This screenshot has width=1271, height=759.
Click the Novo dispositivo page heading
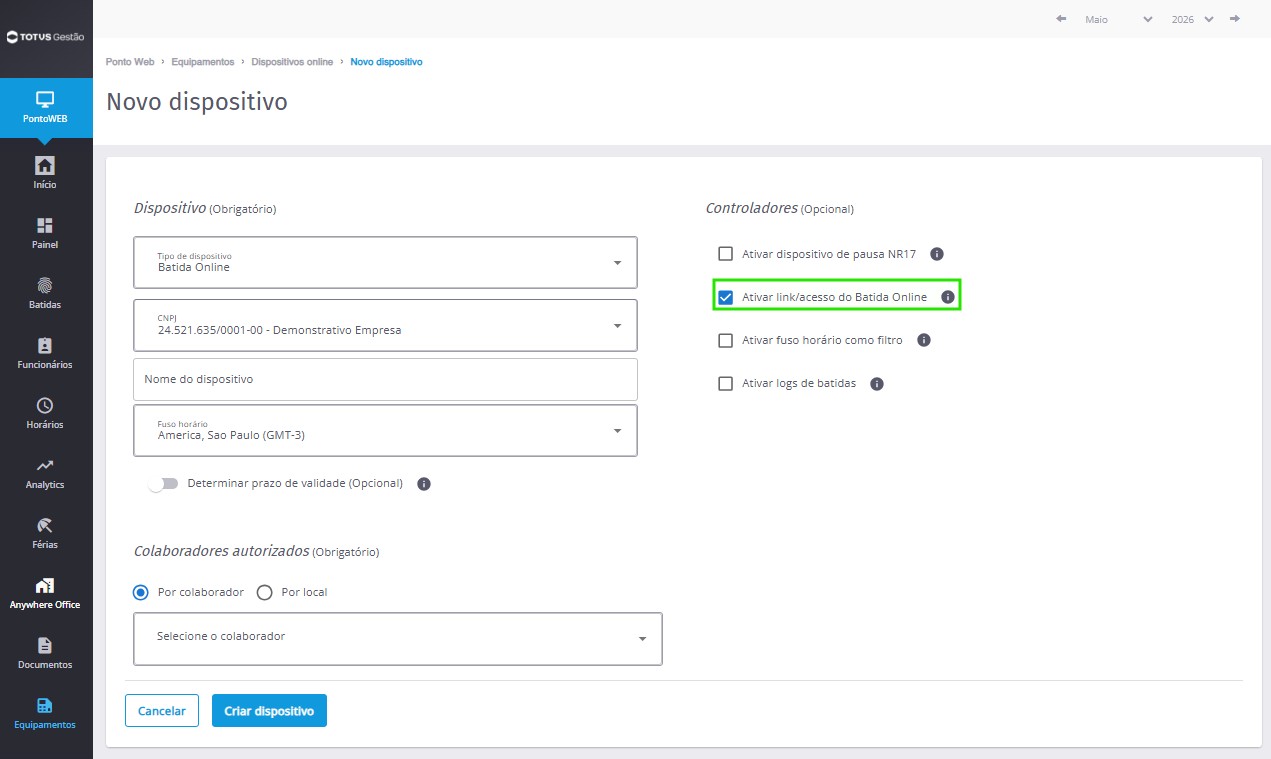pos(197,102)
